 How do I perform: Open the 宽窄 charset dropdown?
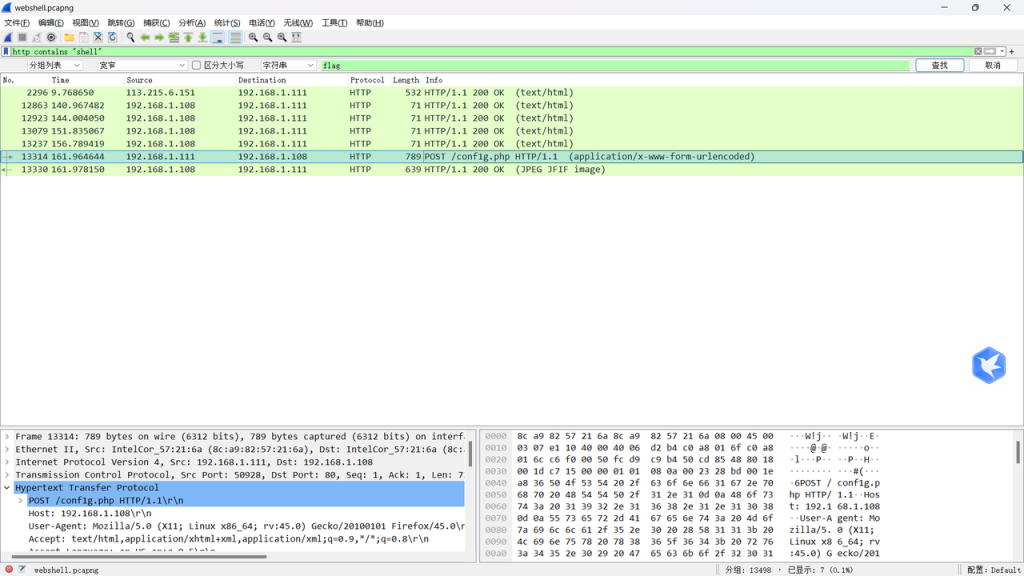pyautogui.click(x=141, y=65)
